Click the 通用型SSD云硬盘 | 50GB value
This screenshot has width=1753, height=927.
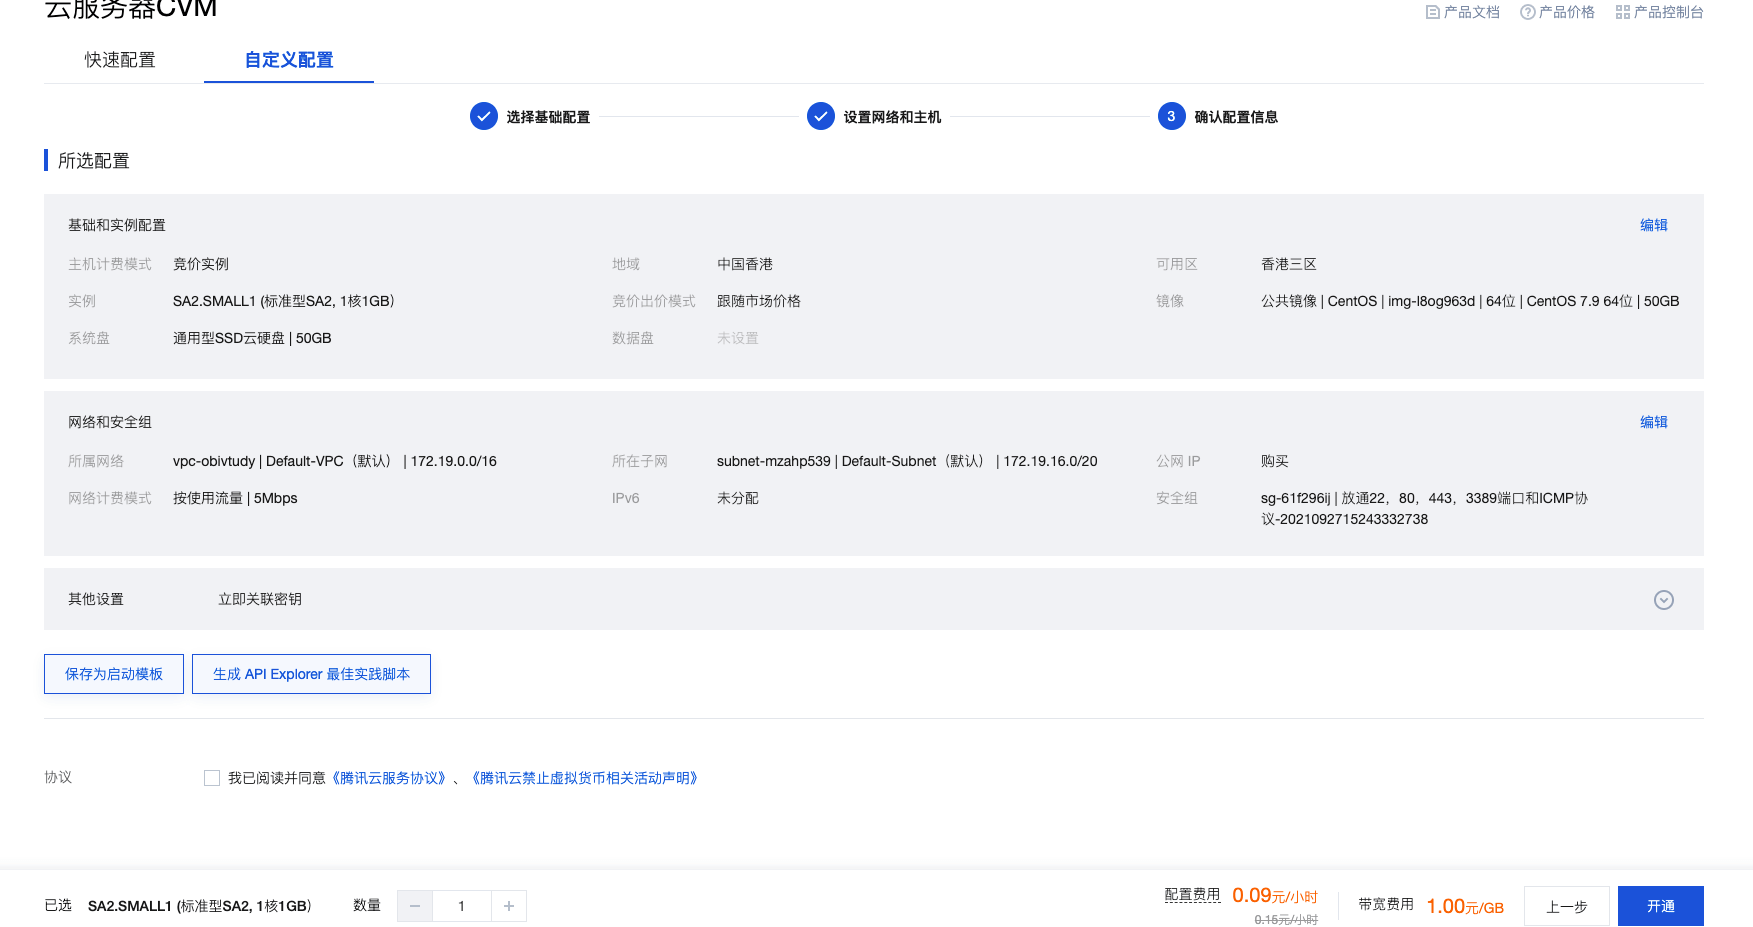252,338
